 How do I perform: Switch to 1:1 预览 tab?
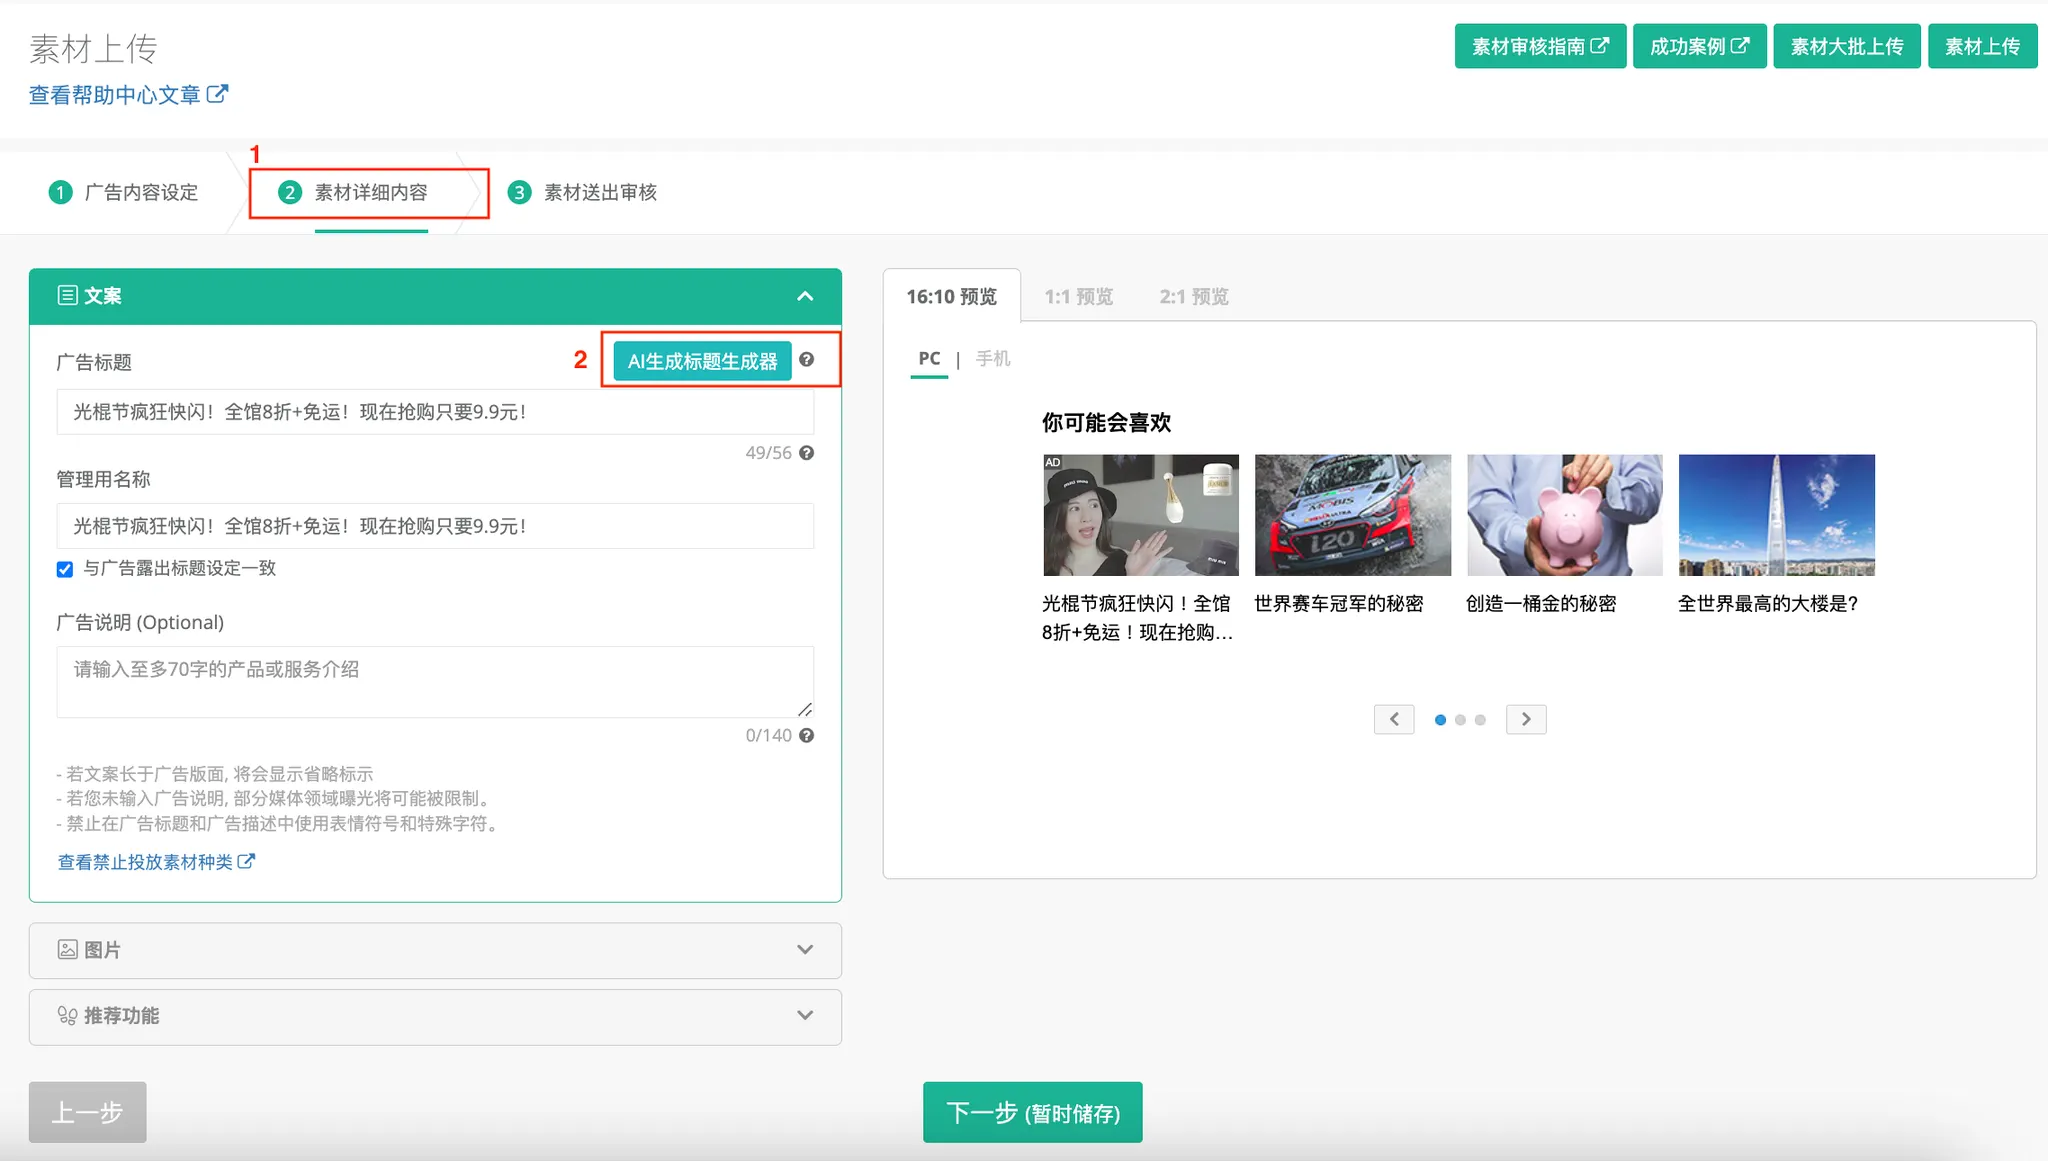click(1078, 297)
